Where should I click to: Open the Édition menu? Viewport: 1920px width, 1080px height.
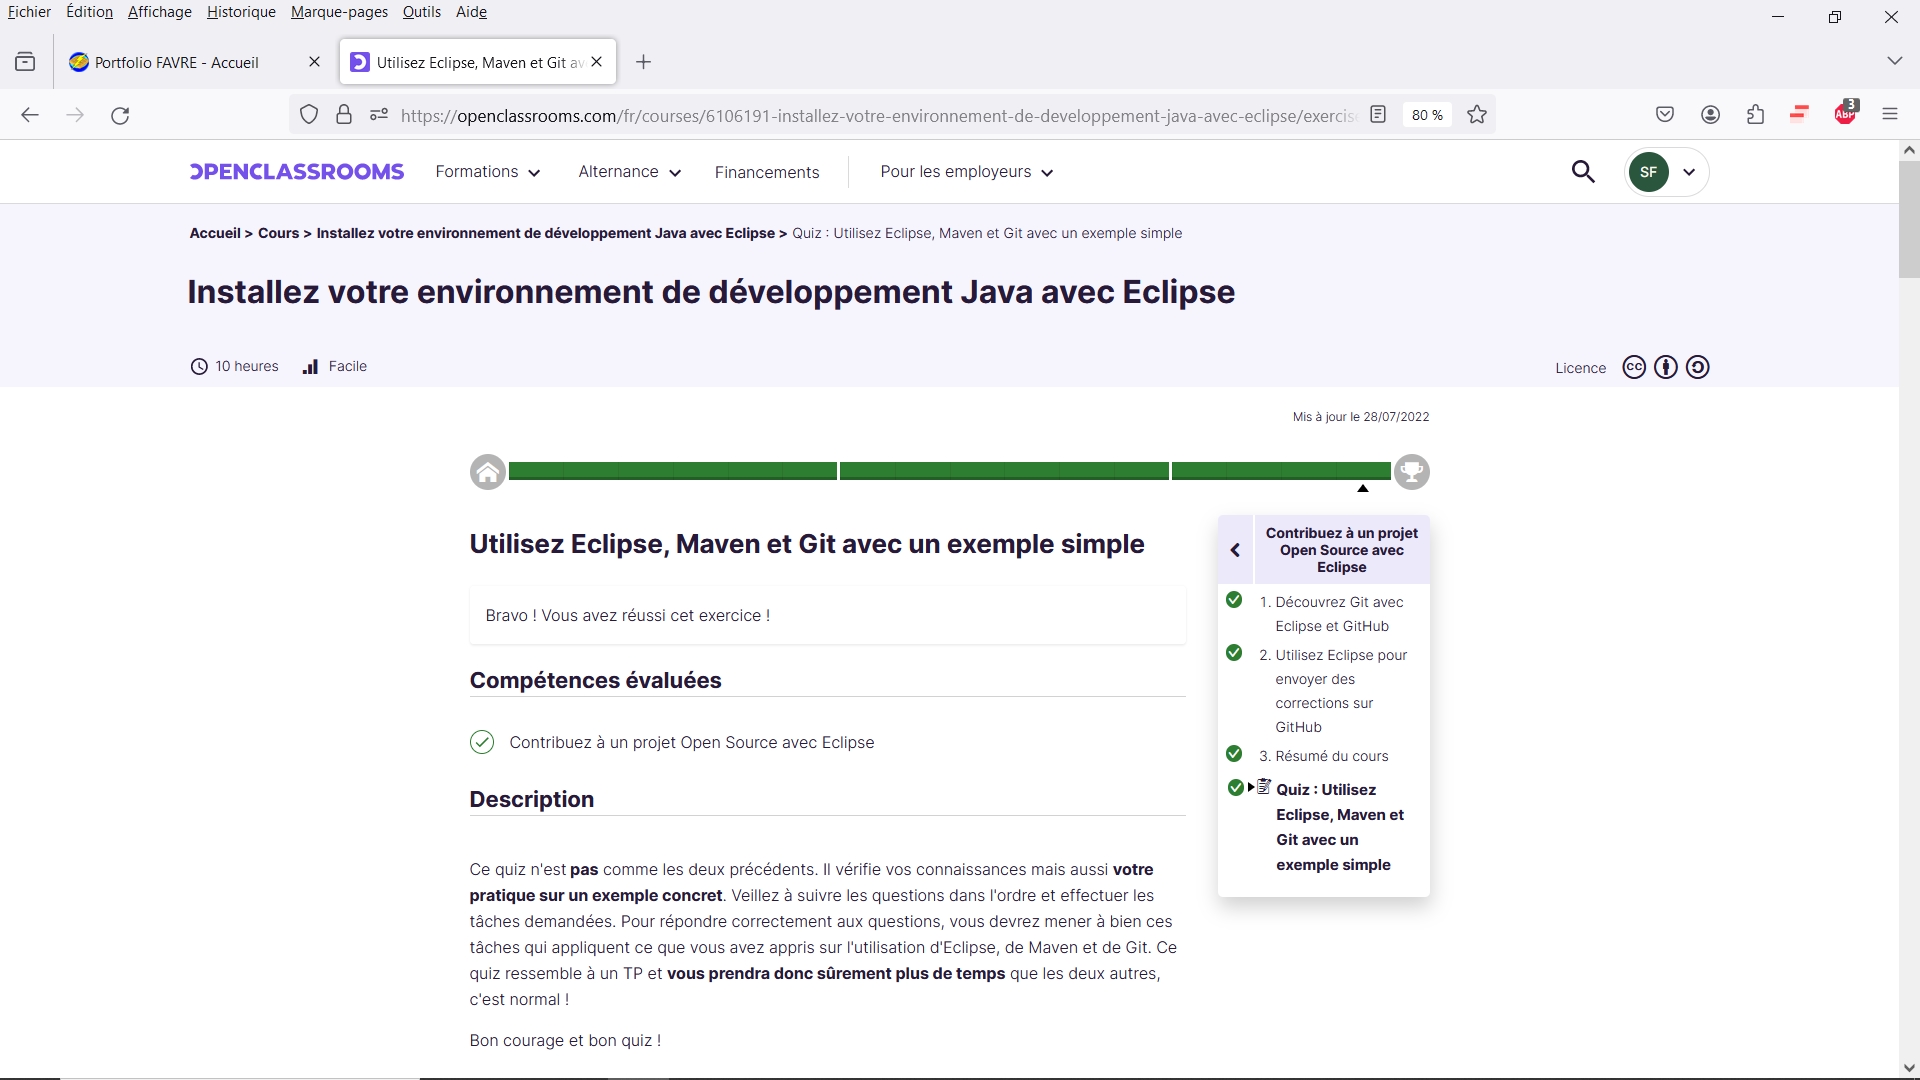(x=89, y=12)
